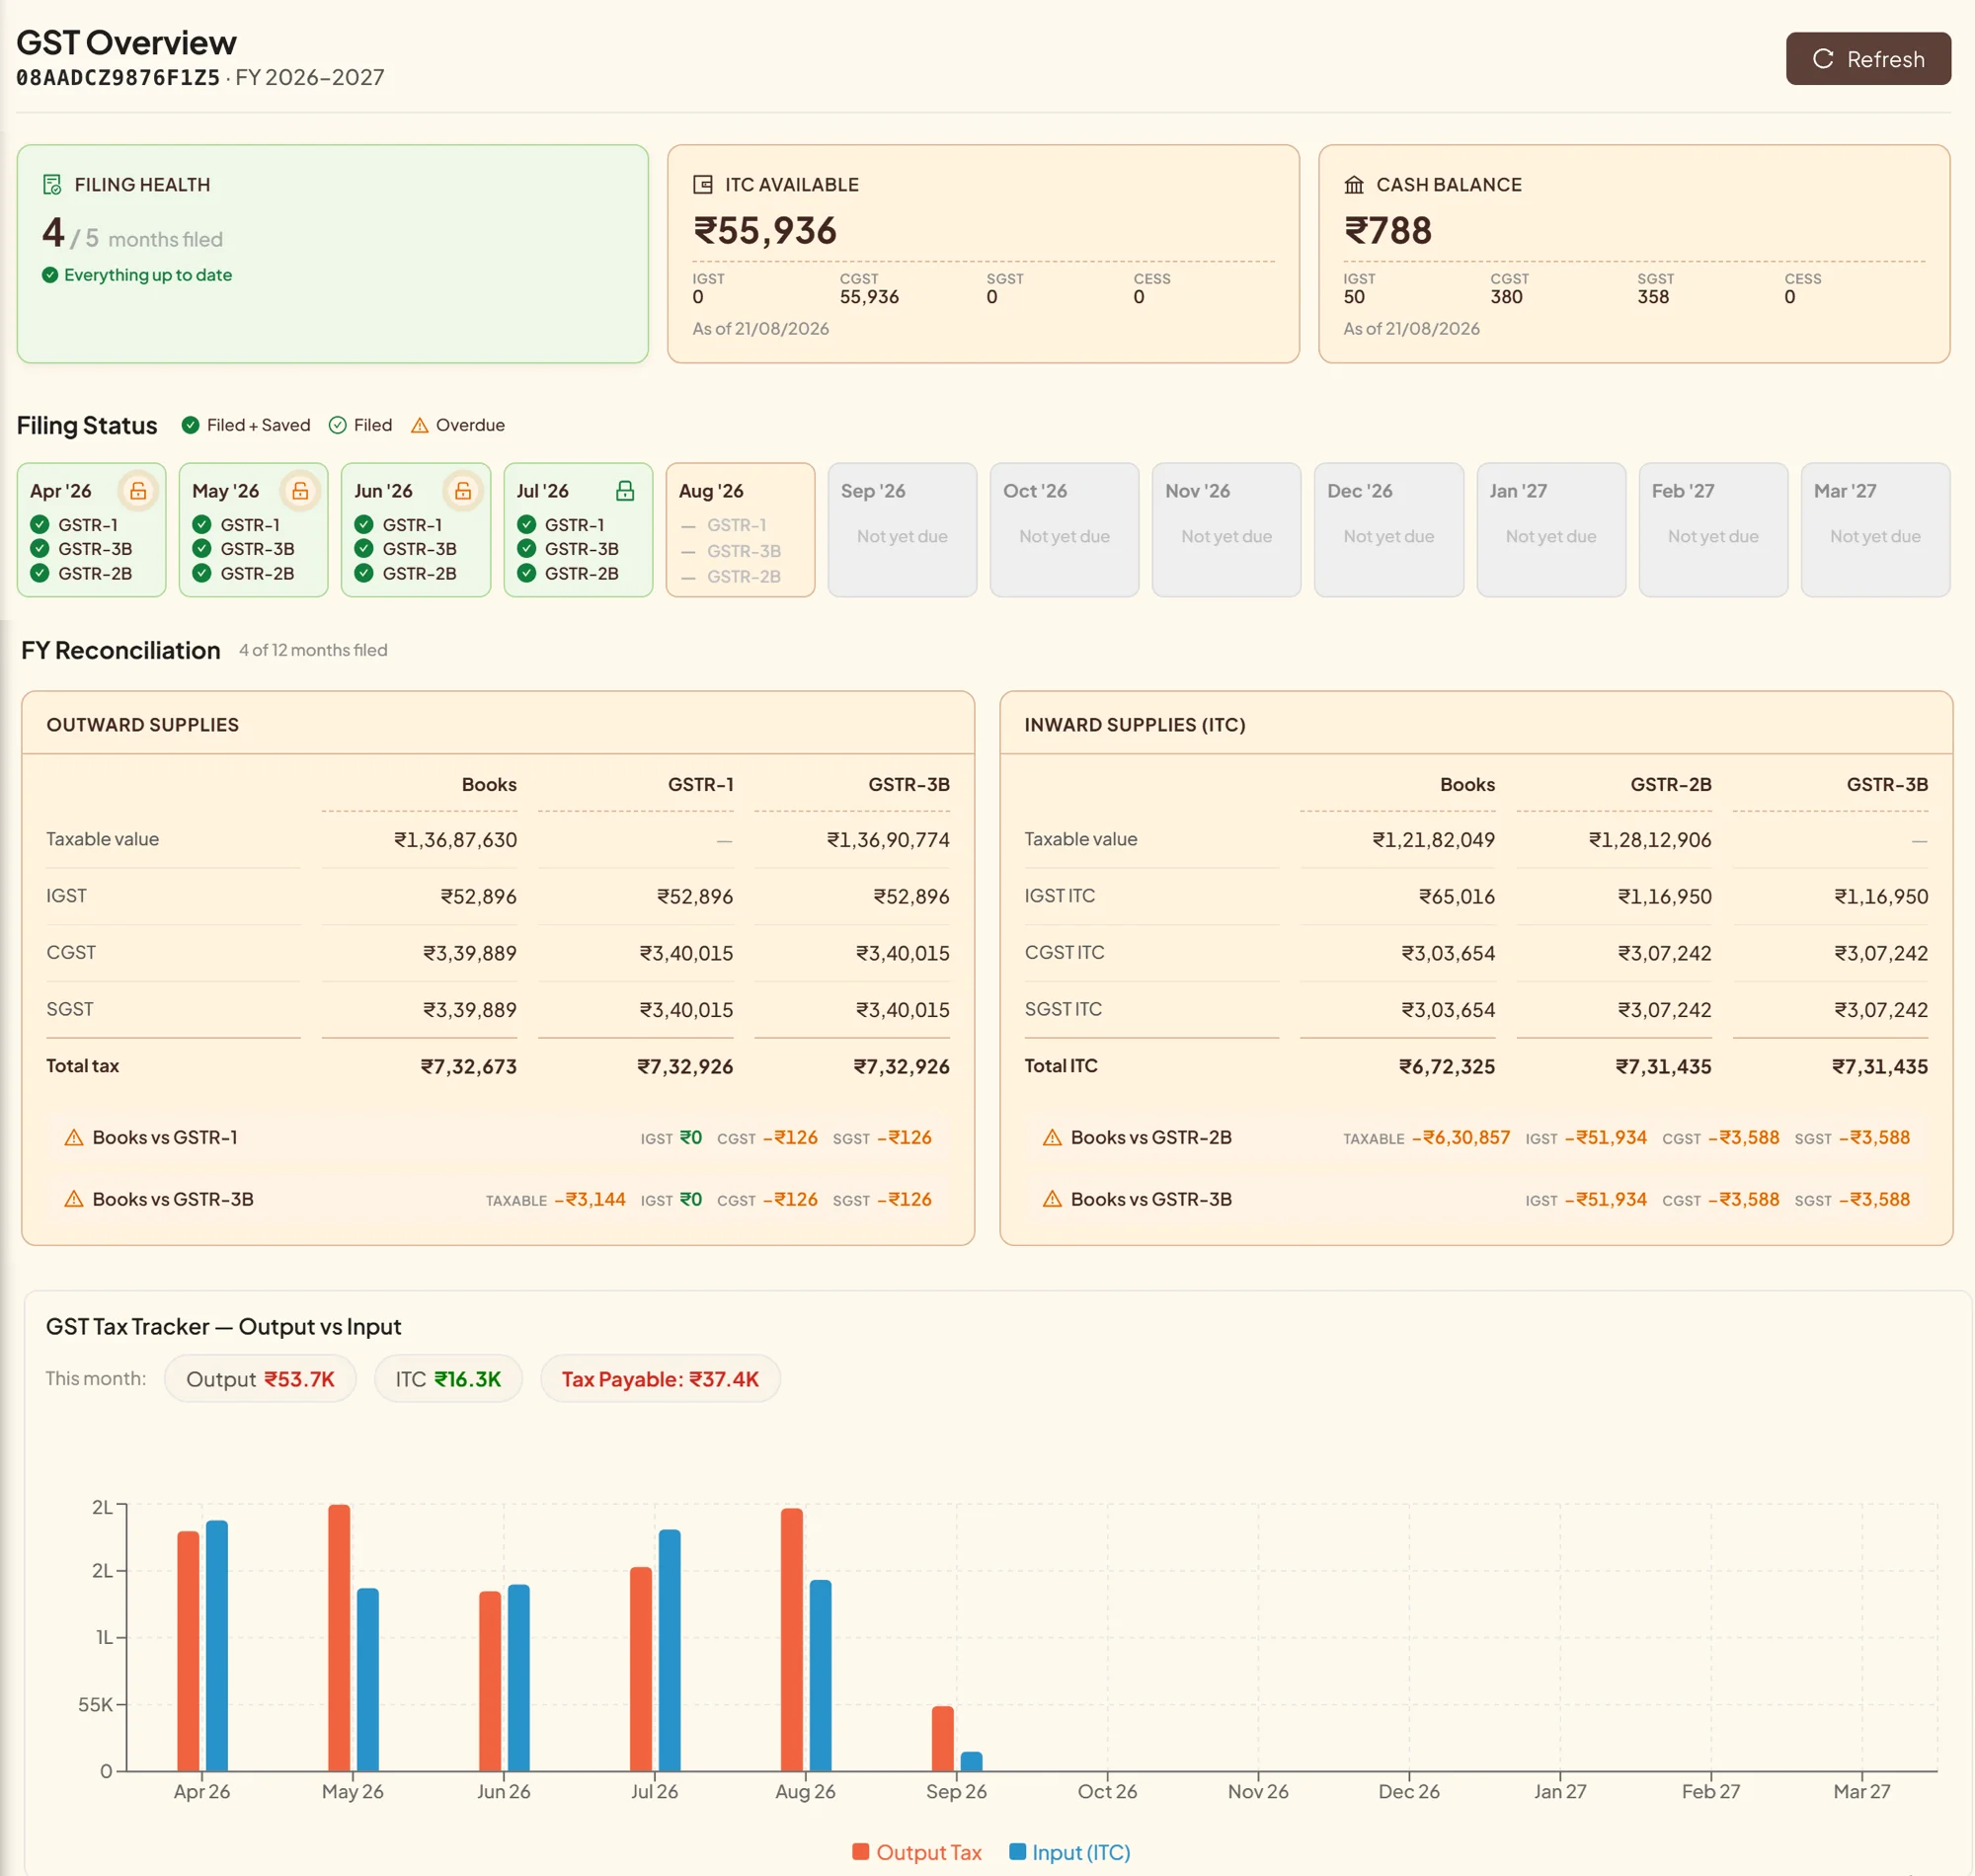Click '4 of 12 months filed' text
The height and width of the screenshot is (1876, 1975).
pos(313,650)
